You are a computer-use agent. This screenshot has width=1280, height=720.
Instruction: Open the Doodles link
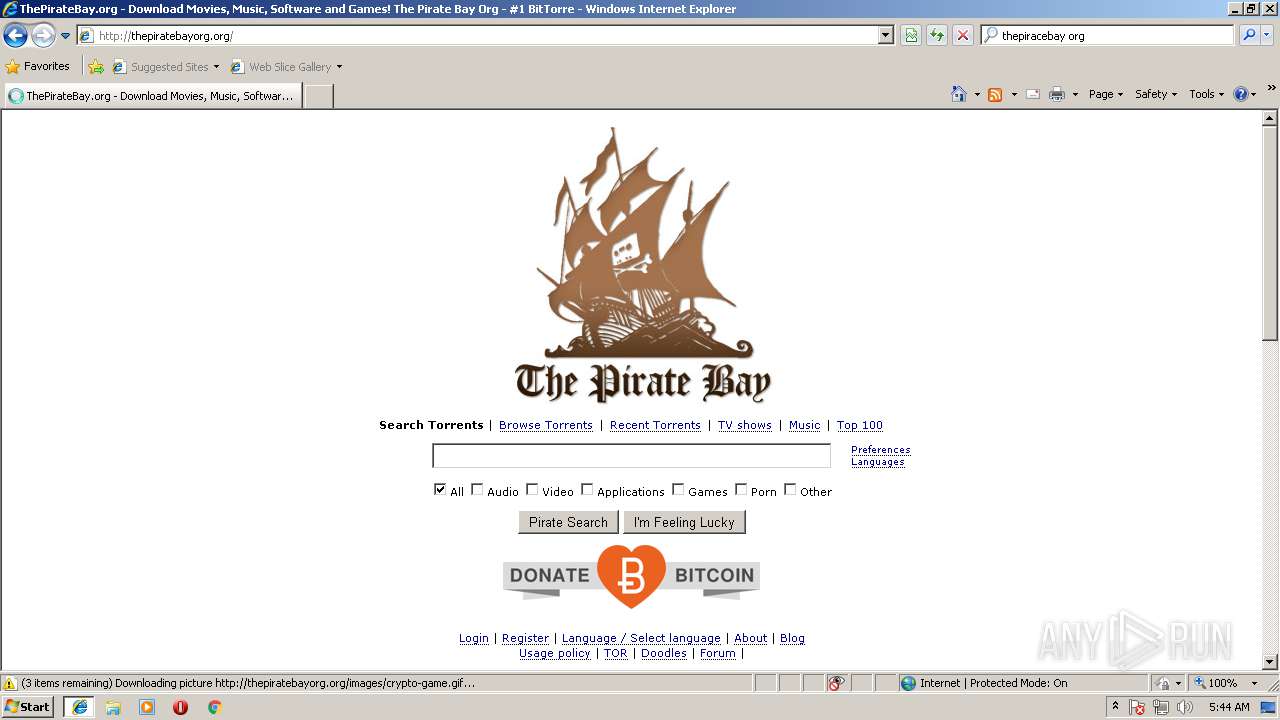(664, 653)
